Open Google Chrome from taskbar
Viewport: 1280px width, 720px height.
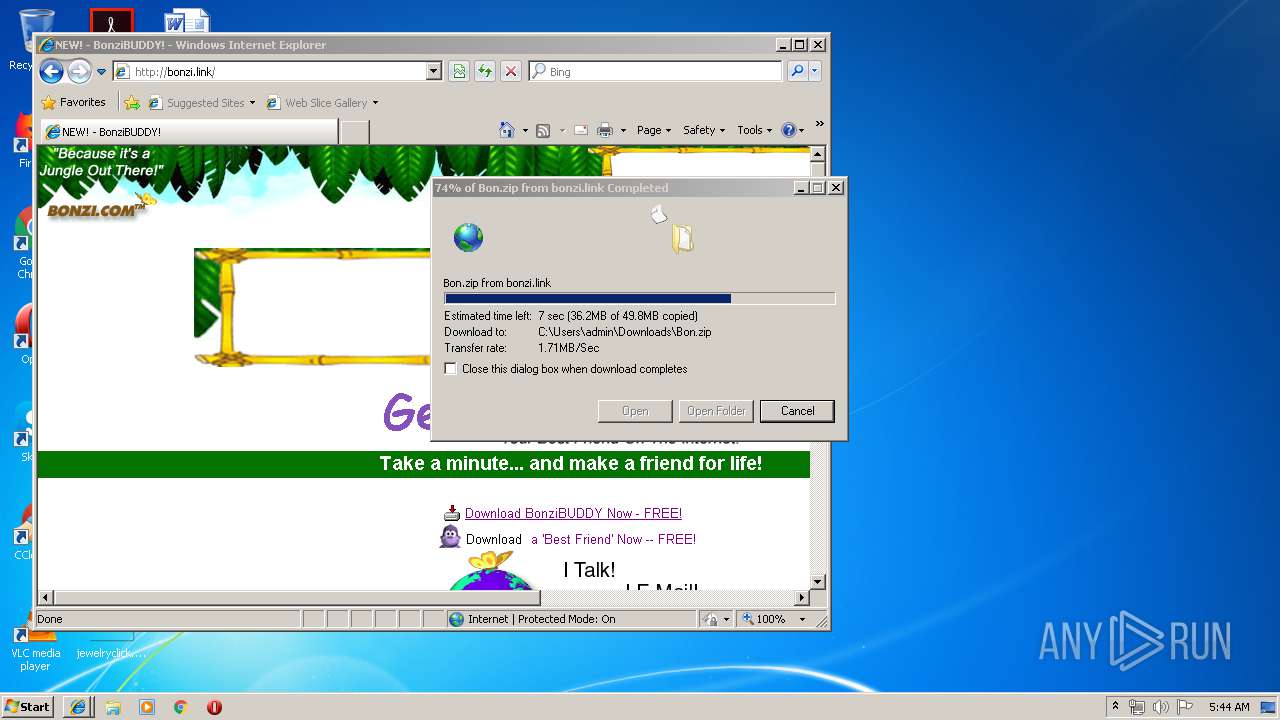click(x=181, y=707)
